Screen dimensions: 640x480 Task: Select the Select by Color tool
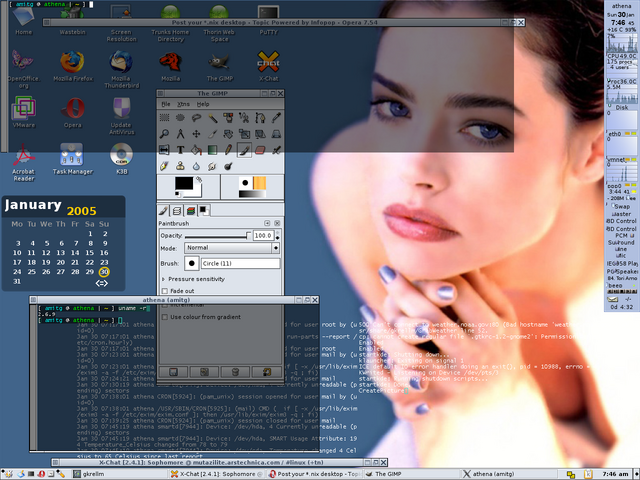[228, 118]
